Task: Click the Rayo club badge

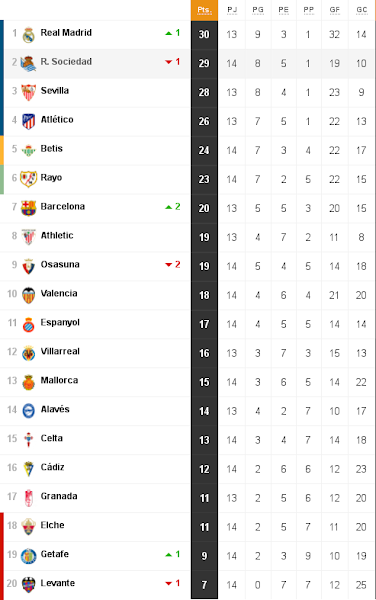Action: pos(29,179)
